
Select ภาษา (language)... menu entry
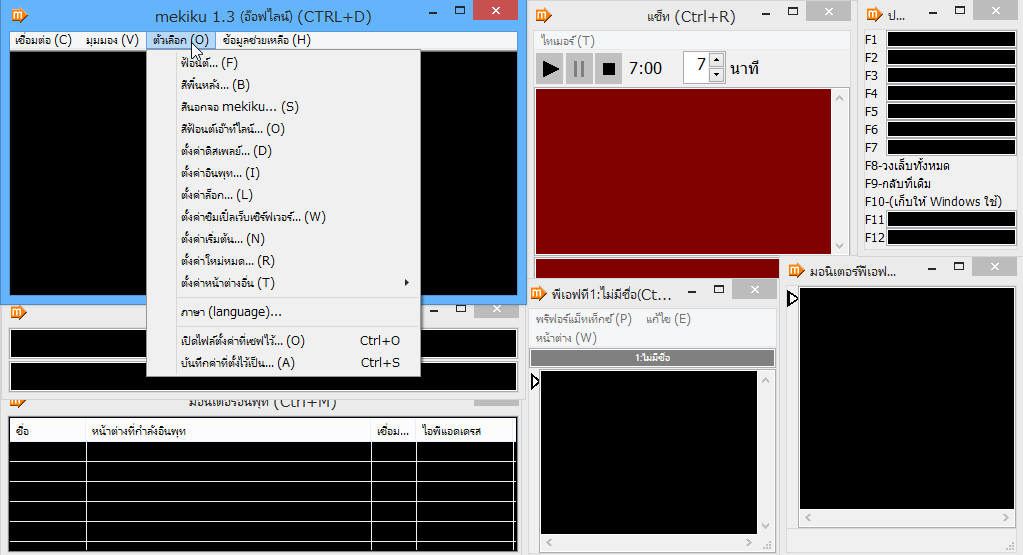[x=231, y=312]
